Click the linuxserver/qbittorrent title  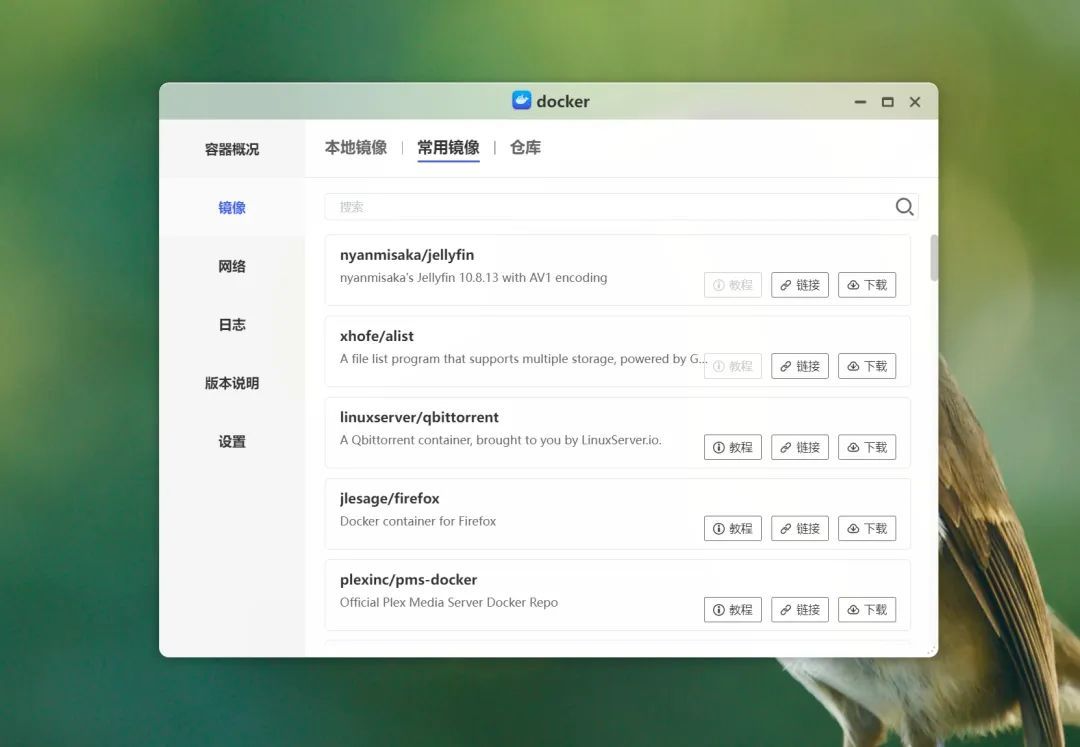click(x=419, y=417)
